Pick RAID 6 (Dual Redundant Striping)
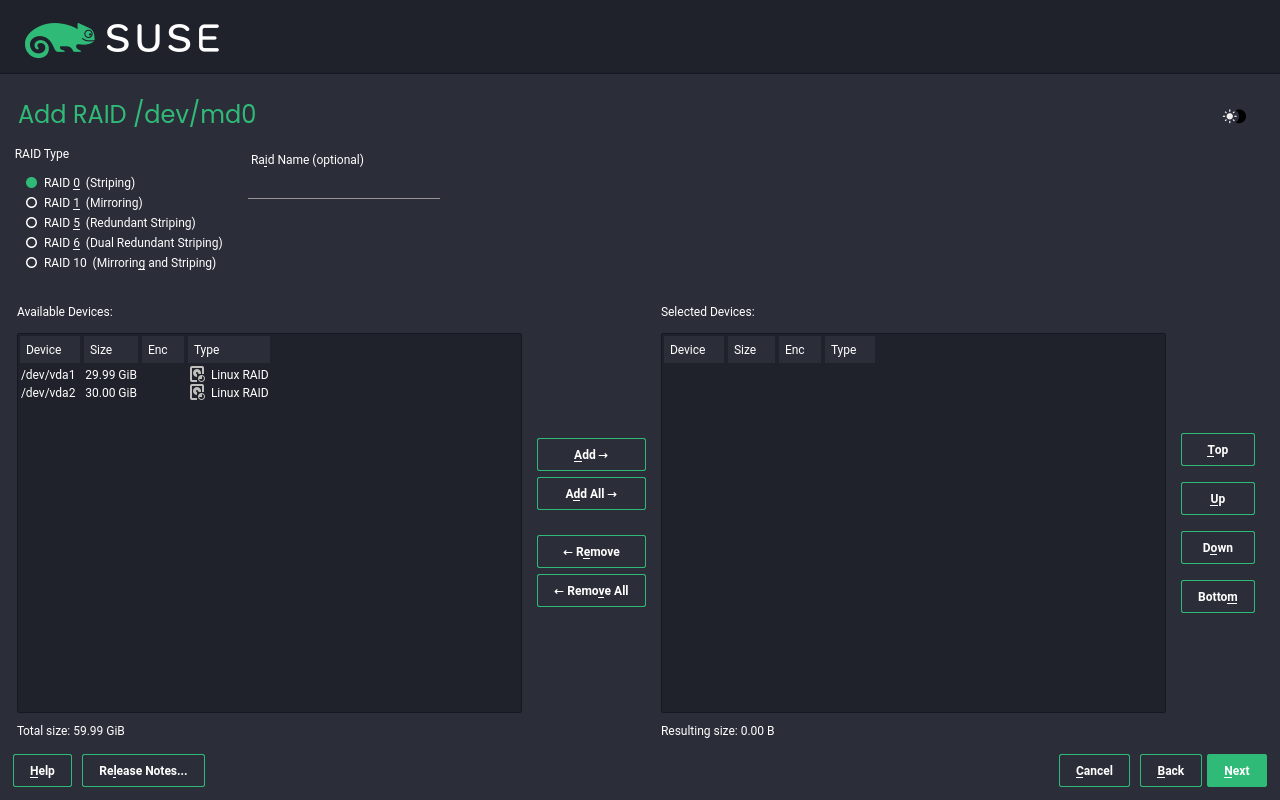Viewport: 1280px width, 800px height. tap(32, 243)
